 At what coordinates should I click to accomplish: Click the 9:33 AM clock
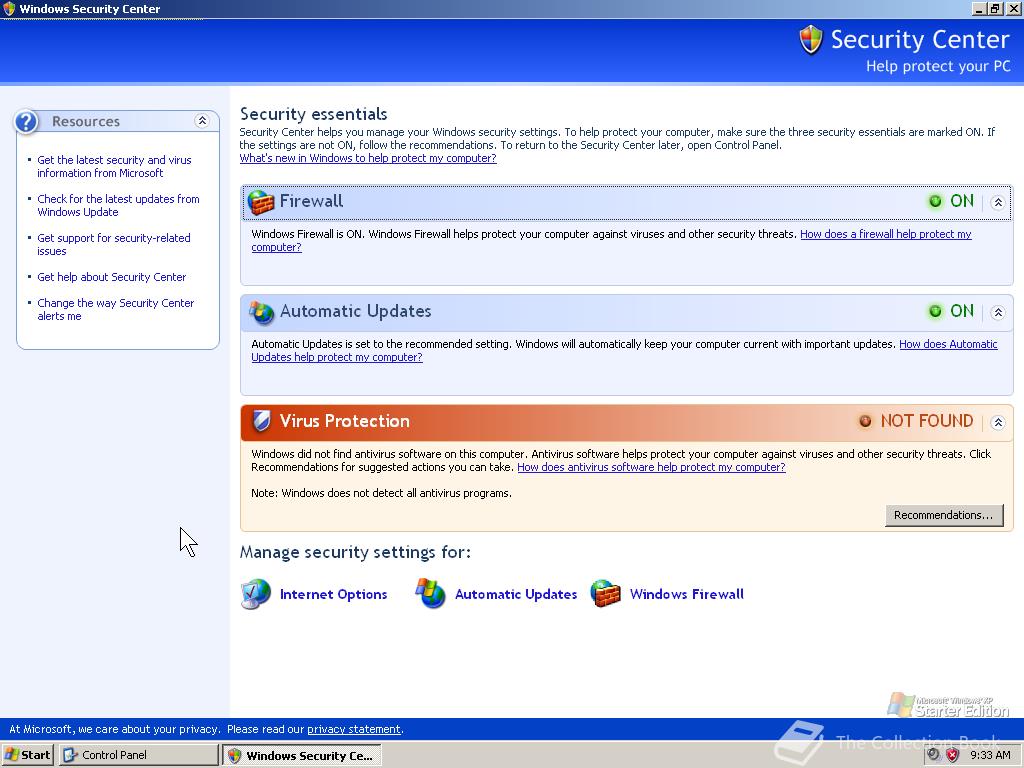(x=990, y=755)
